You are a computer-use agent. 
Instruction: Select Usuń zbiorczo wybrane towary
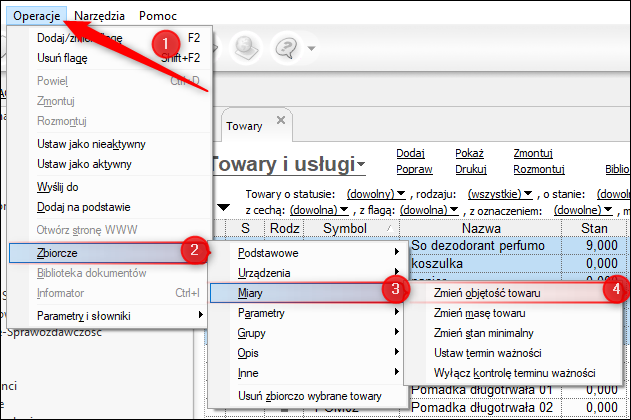pos(309,396)
